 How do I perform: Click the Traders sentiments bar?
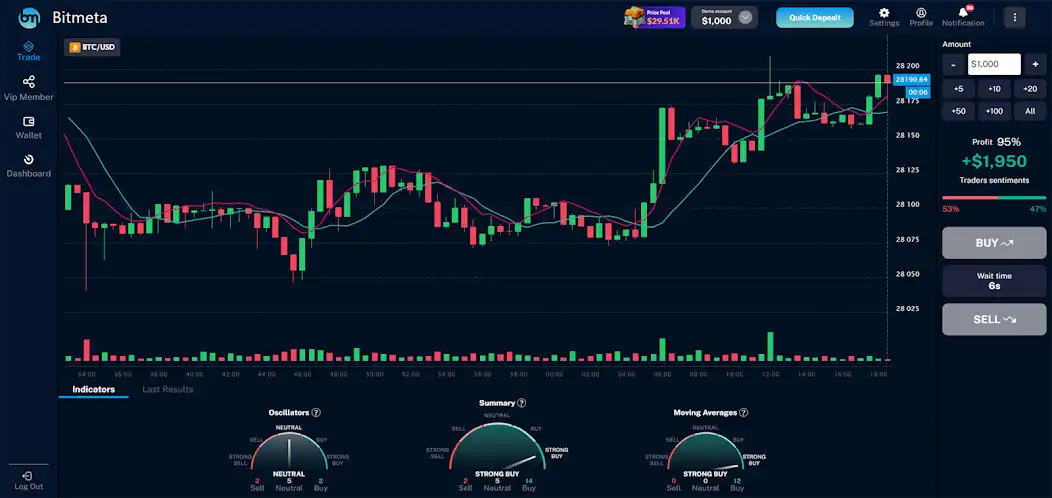(994, 198)
